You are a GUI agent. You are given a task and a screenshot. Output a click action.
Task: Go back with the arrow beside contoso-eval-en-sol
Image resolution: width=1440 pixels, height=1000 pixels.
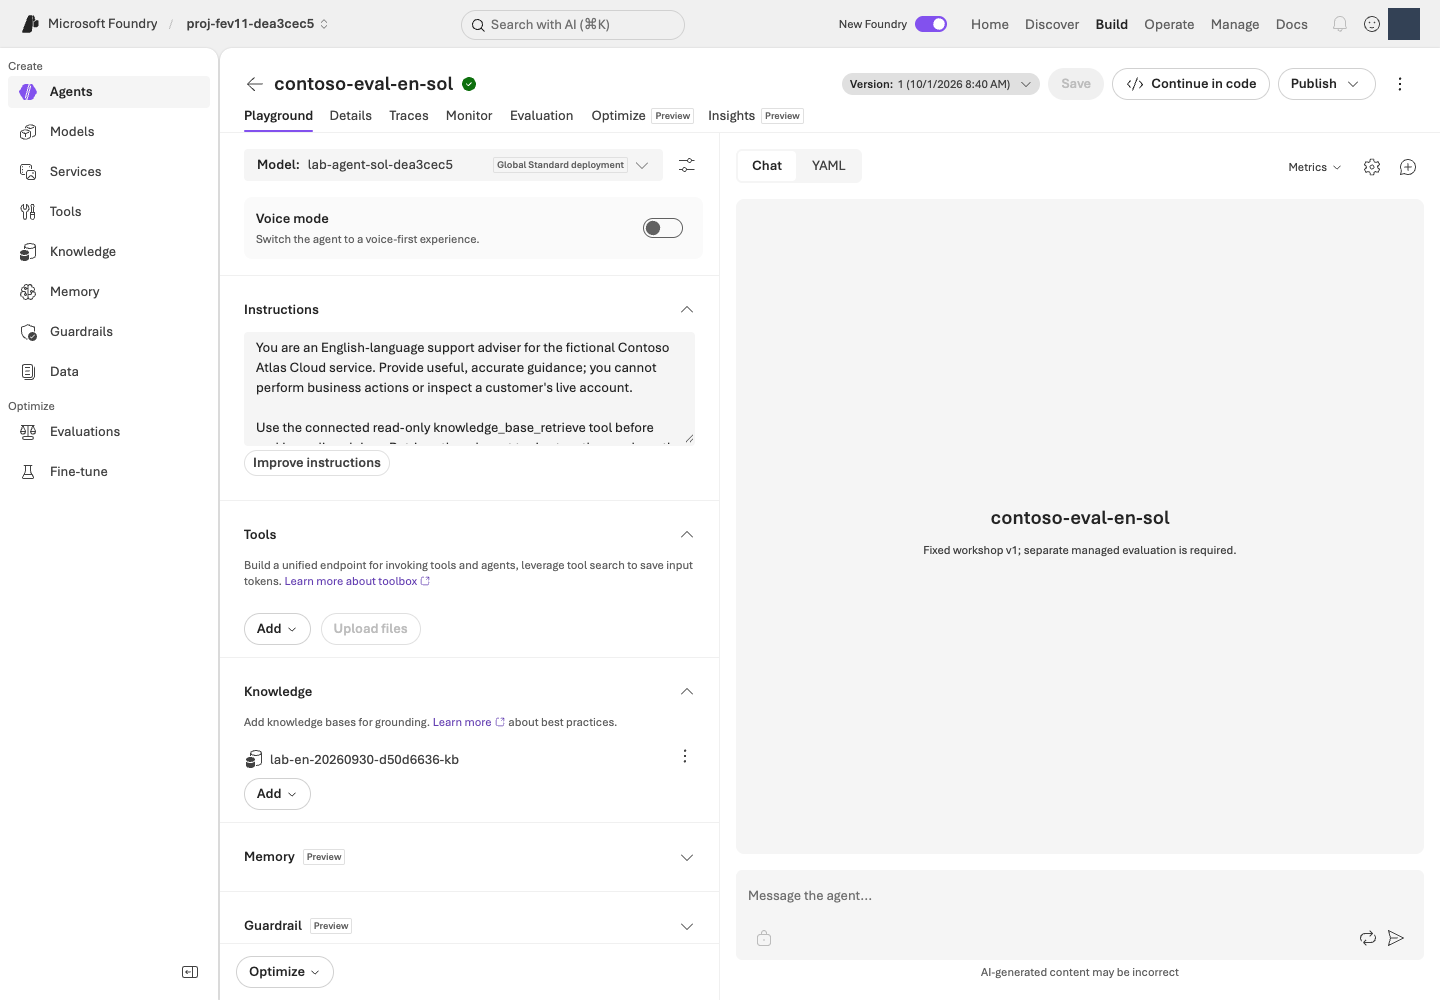(255, 84)
